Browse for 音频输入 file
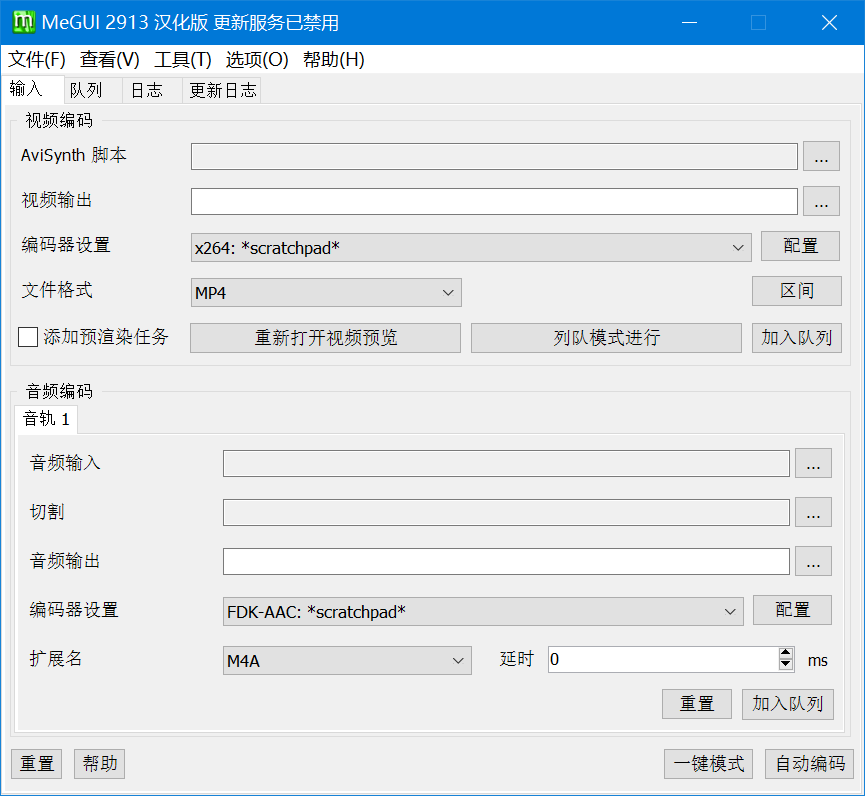 click(x=813, y=463)
